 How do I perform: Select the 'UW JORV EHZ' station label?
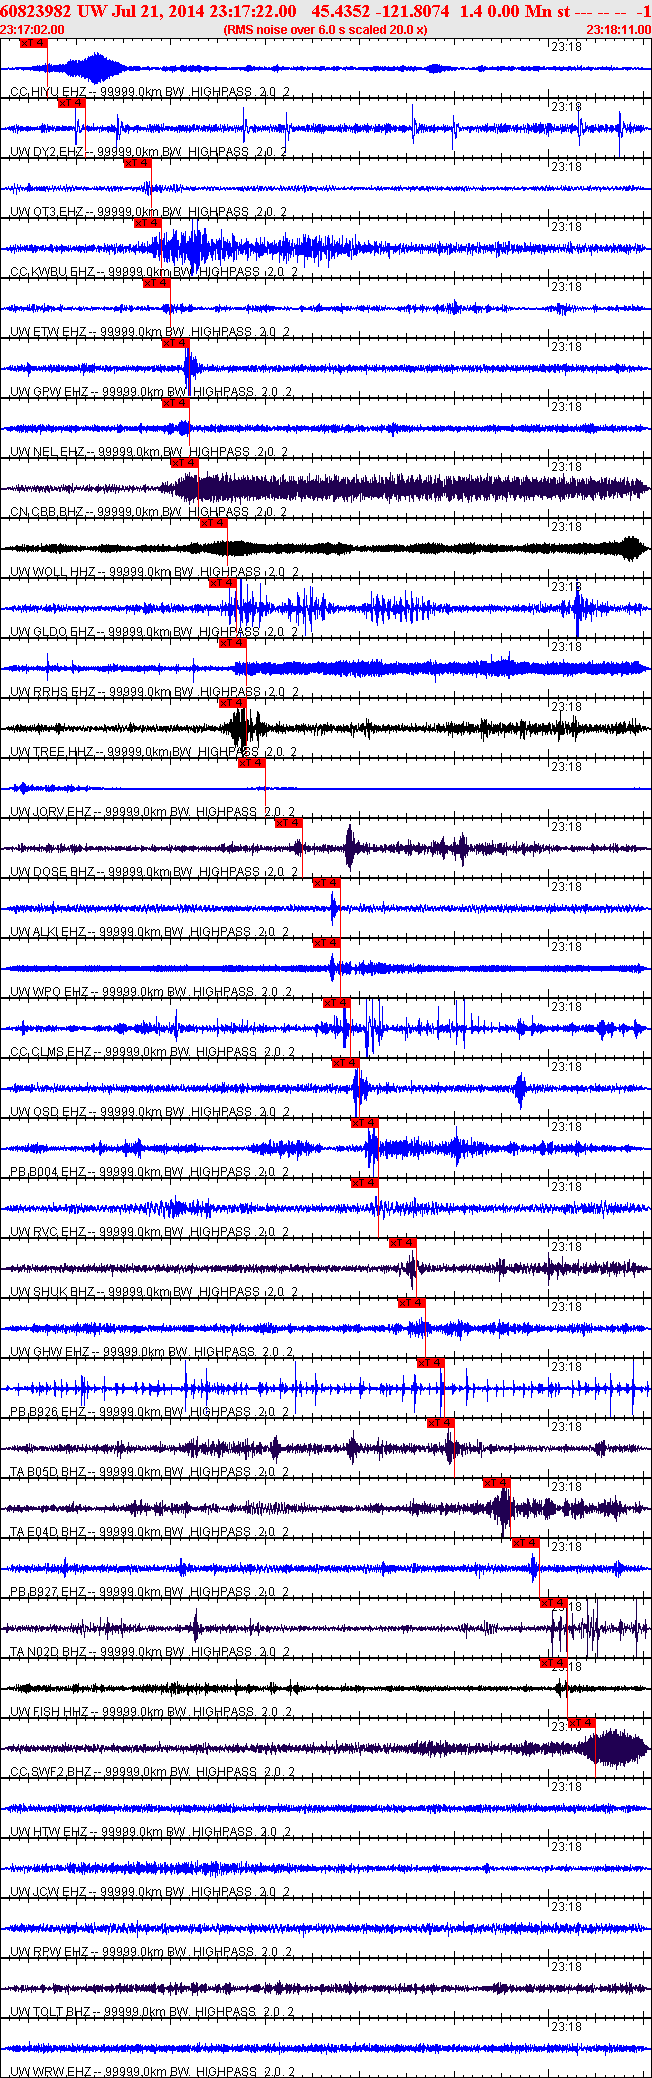[x=52, y=812]
